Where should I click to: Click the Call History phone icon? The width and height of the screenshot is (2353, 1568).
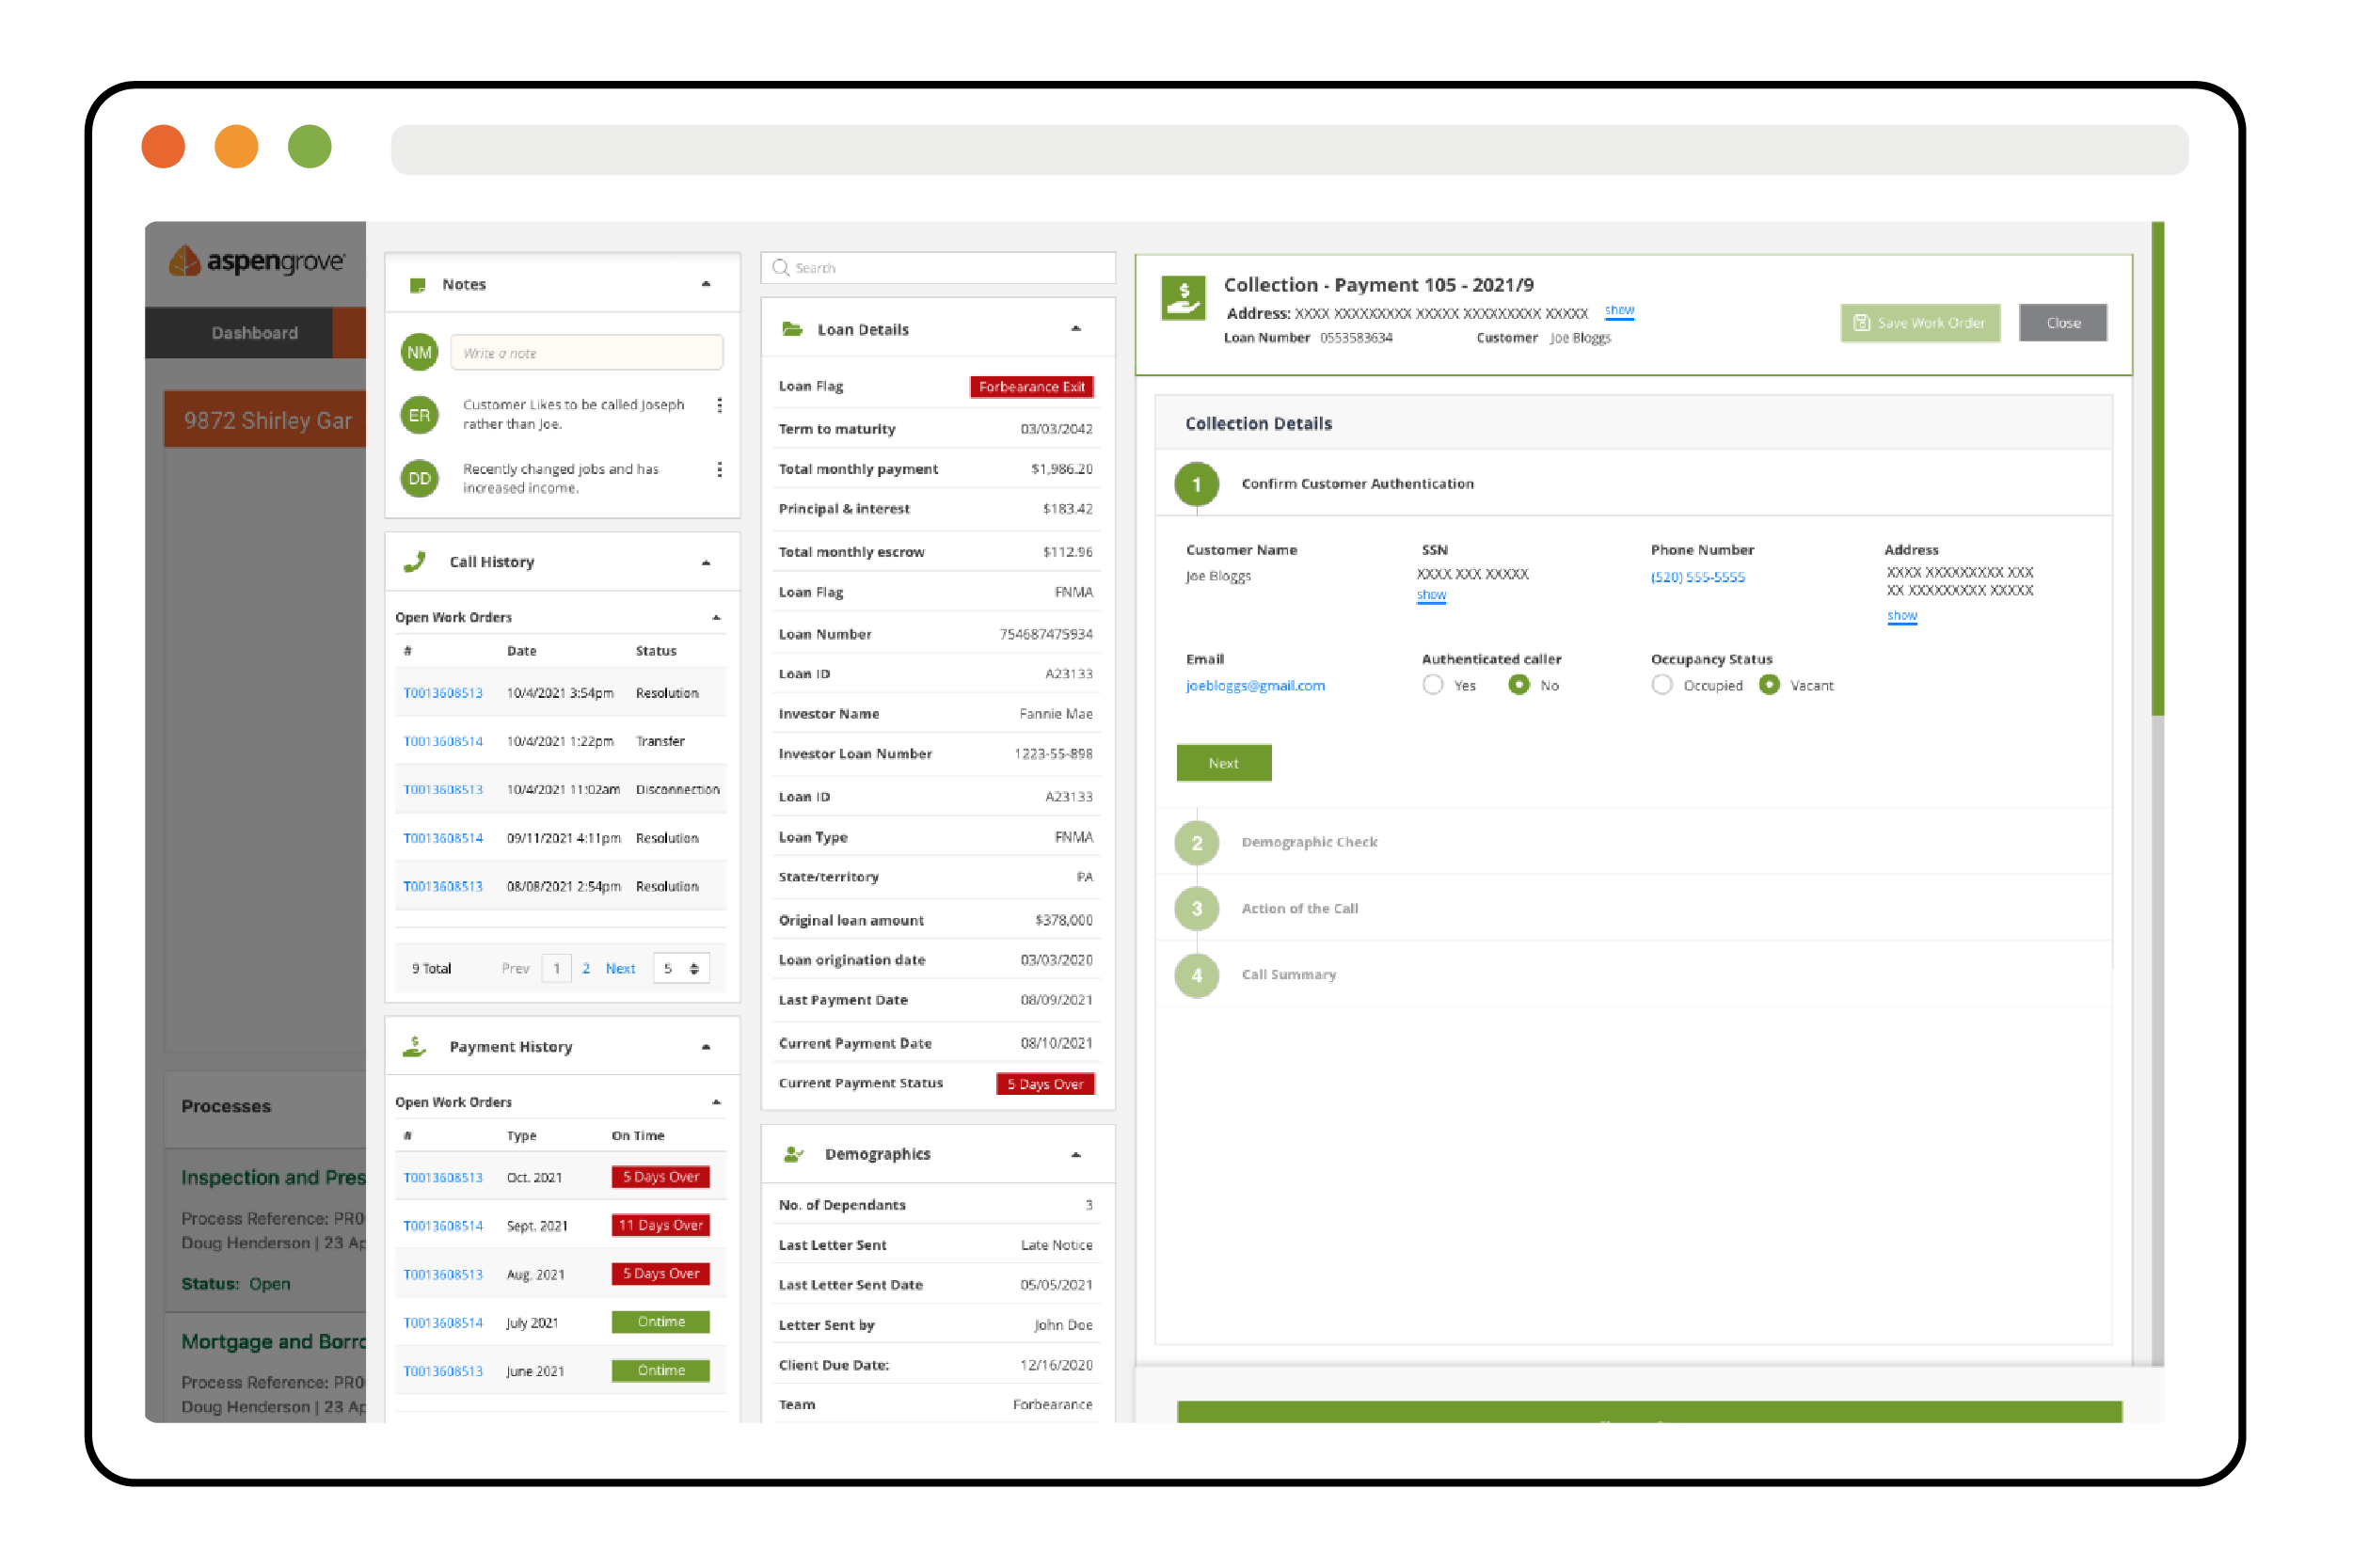click(415, 562)
